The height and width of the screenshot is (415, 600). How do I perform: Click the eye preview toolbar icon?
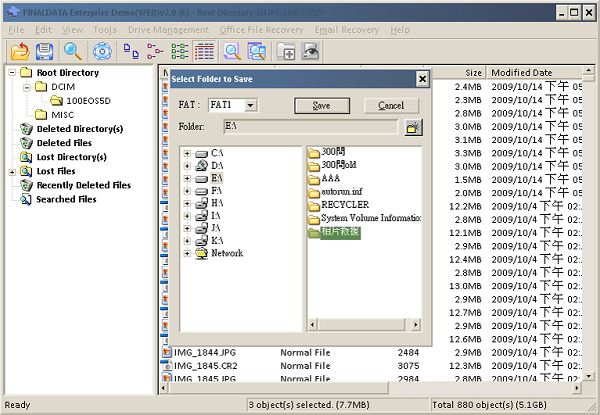point(311,52)
